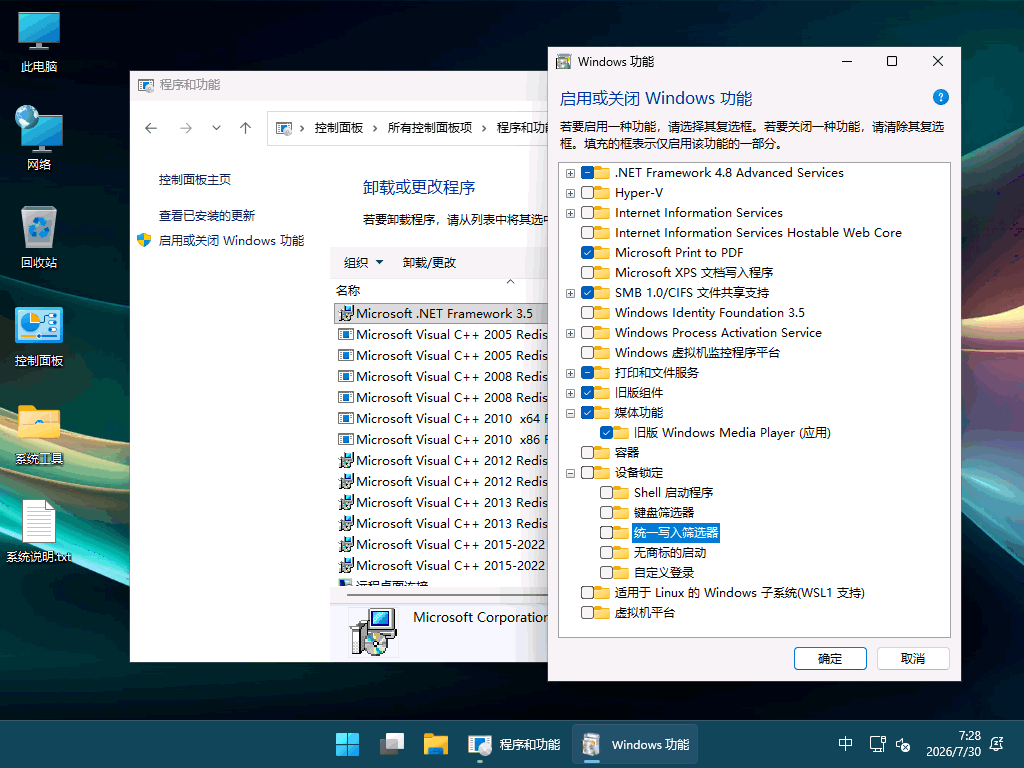
Task: Click the control panel icon in address bar
Action: (284, 128)
